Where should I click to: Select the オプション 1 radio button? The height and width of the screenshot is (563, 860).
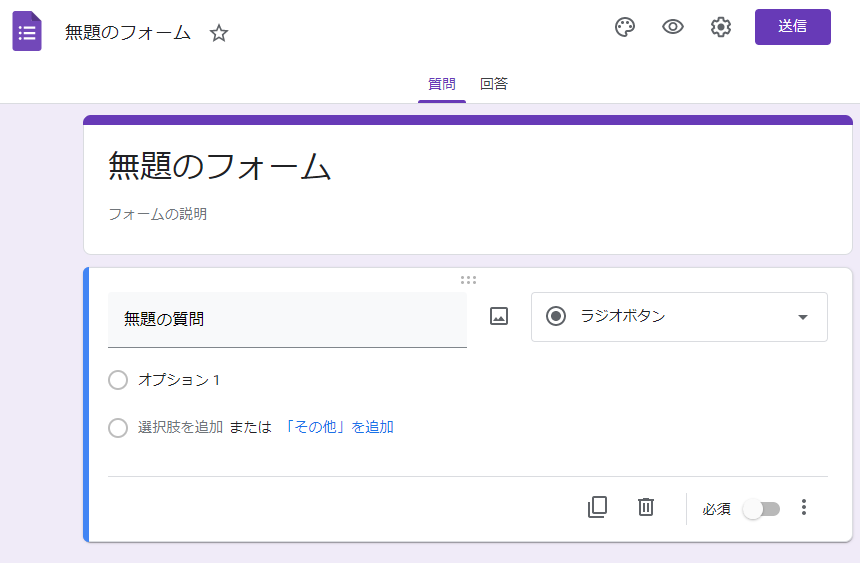point(118,380)
